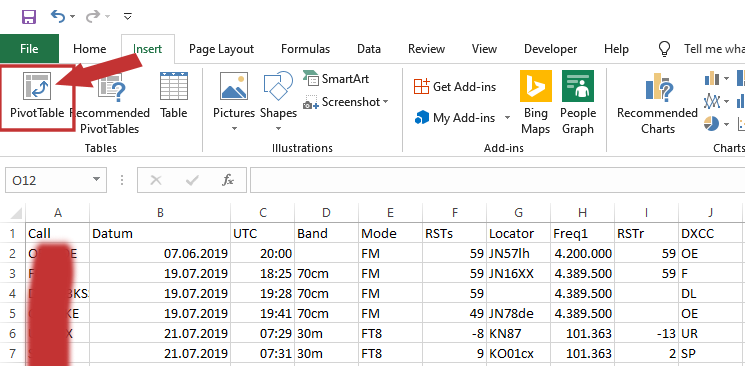Click the cell with value -13

pyautogui.click(x=647, y=334)
